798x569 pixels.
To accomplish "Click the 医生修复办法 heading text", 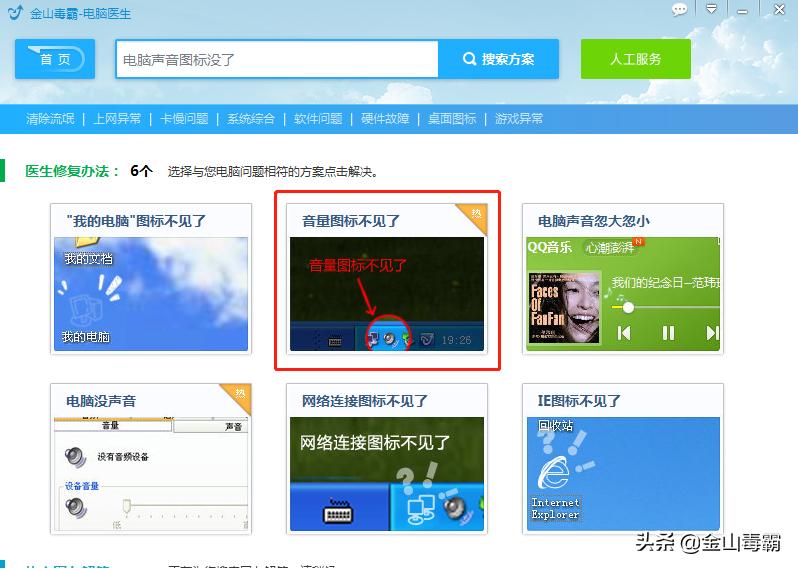I will pyautogui.click(x=72, y=171).
